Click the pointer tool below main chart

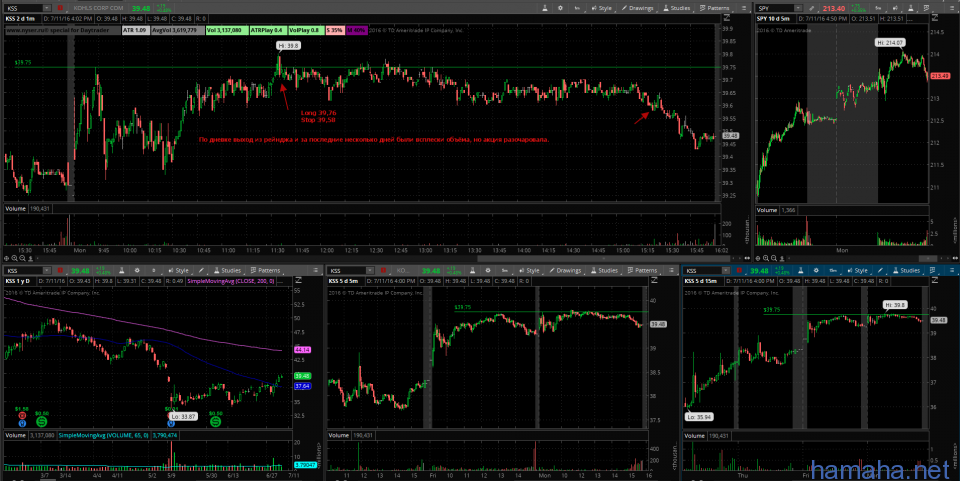[x=30, y=259]
